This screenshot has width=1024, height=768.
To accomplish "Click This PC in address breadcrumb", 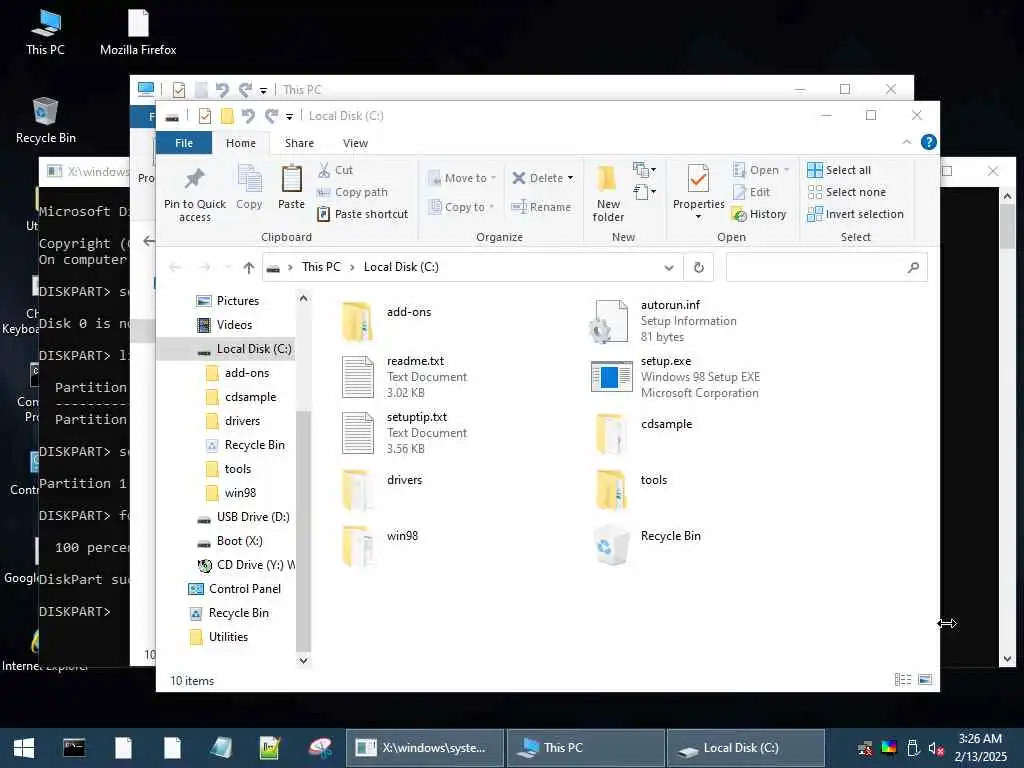I will coord(321,267).
